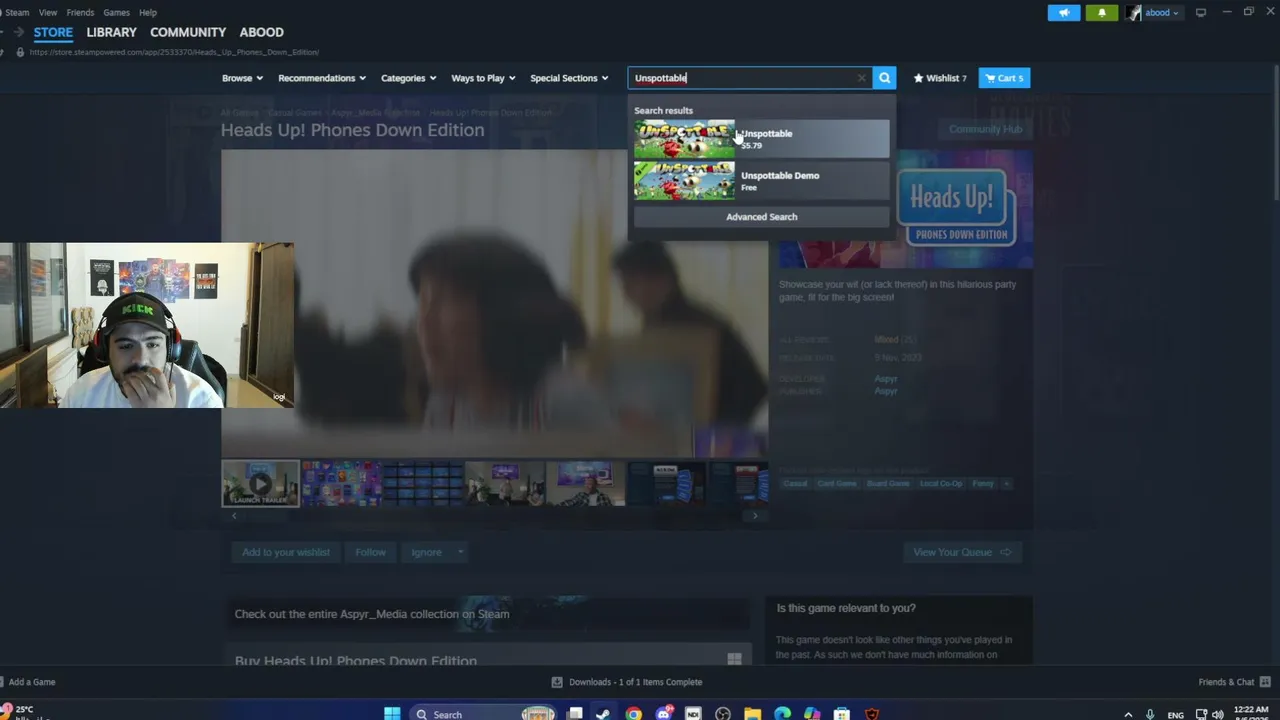This screenshot has height=720, width=1280.
Task: Open the weather widget showing 25°C
Action: (18, 712)
